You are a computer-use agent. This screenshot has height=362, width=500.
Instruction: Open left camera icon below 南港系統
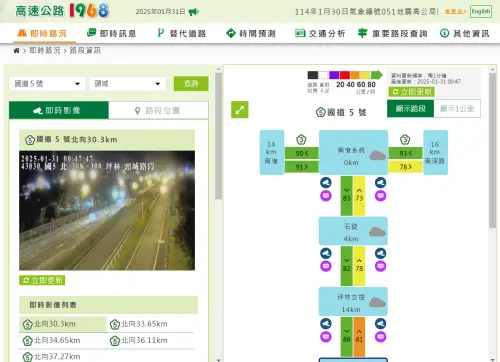326,182
